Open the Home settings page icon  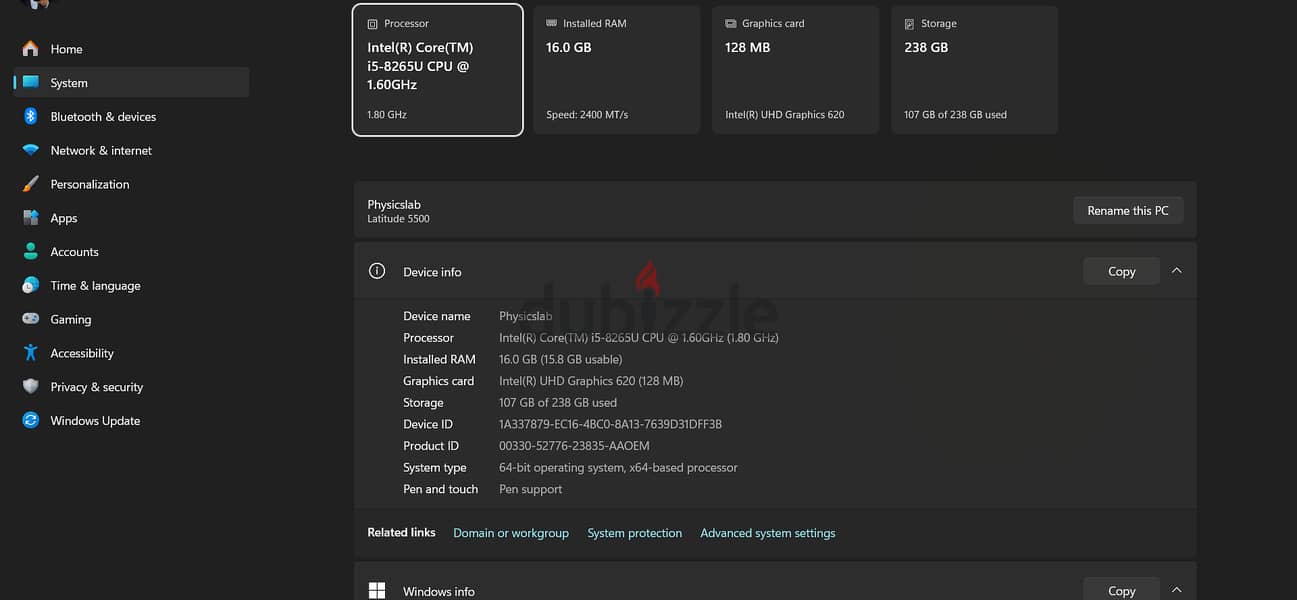point(30,49)
